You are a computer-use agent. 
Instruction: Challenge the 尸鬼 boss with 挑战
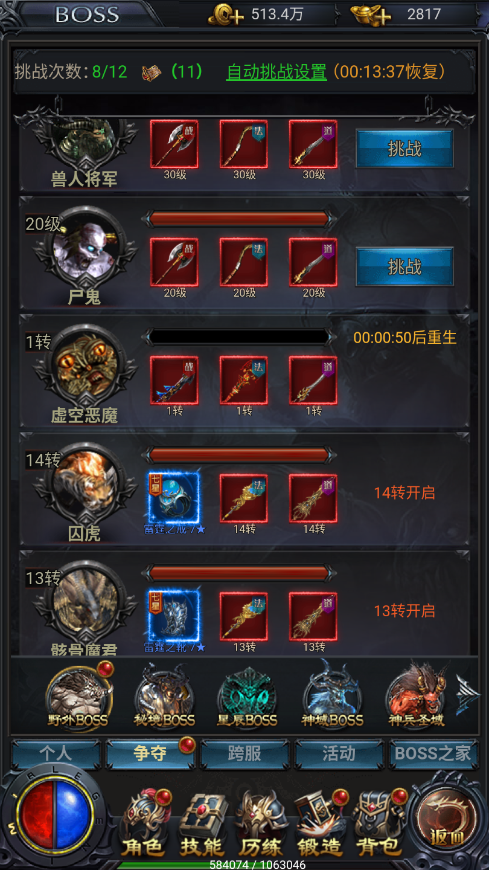coord(405,267)
